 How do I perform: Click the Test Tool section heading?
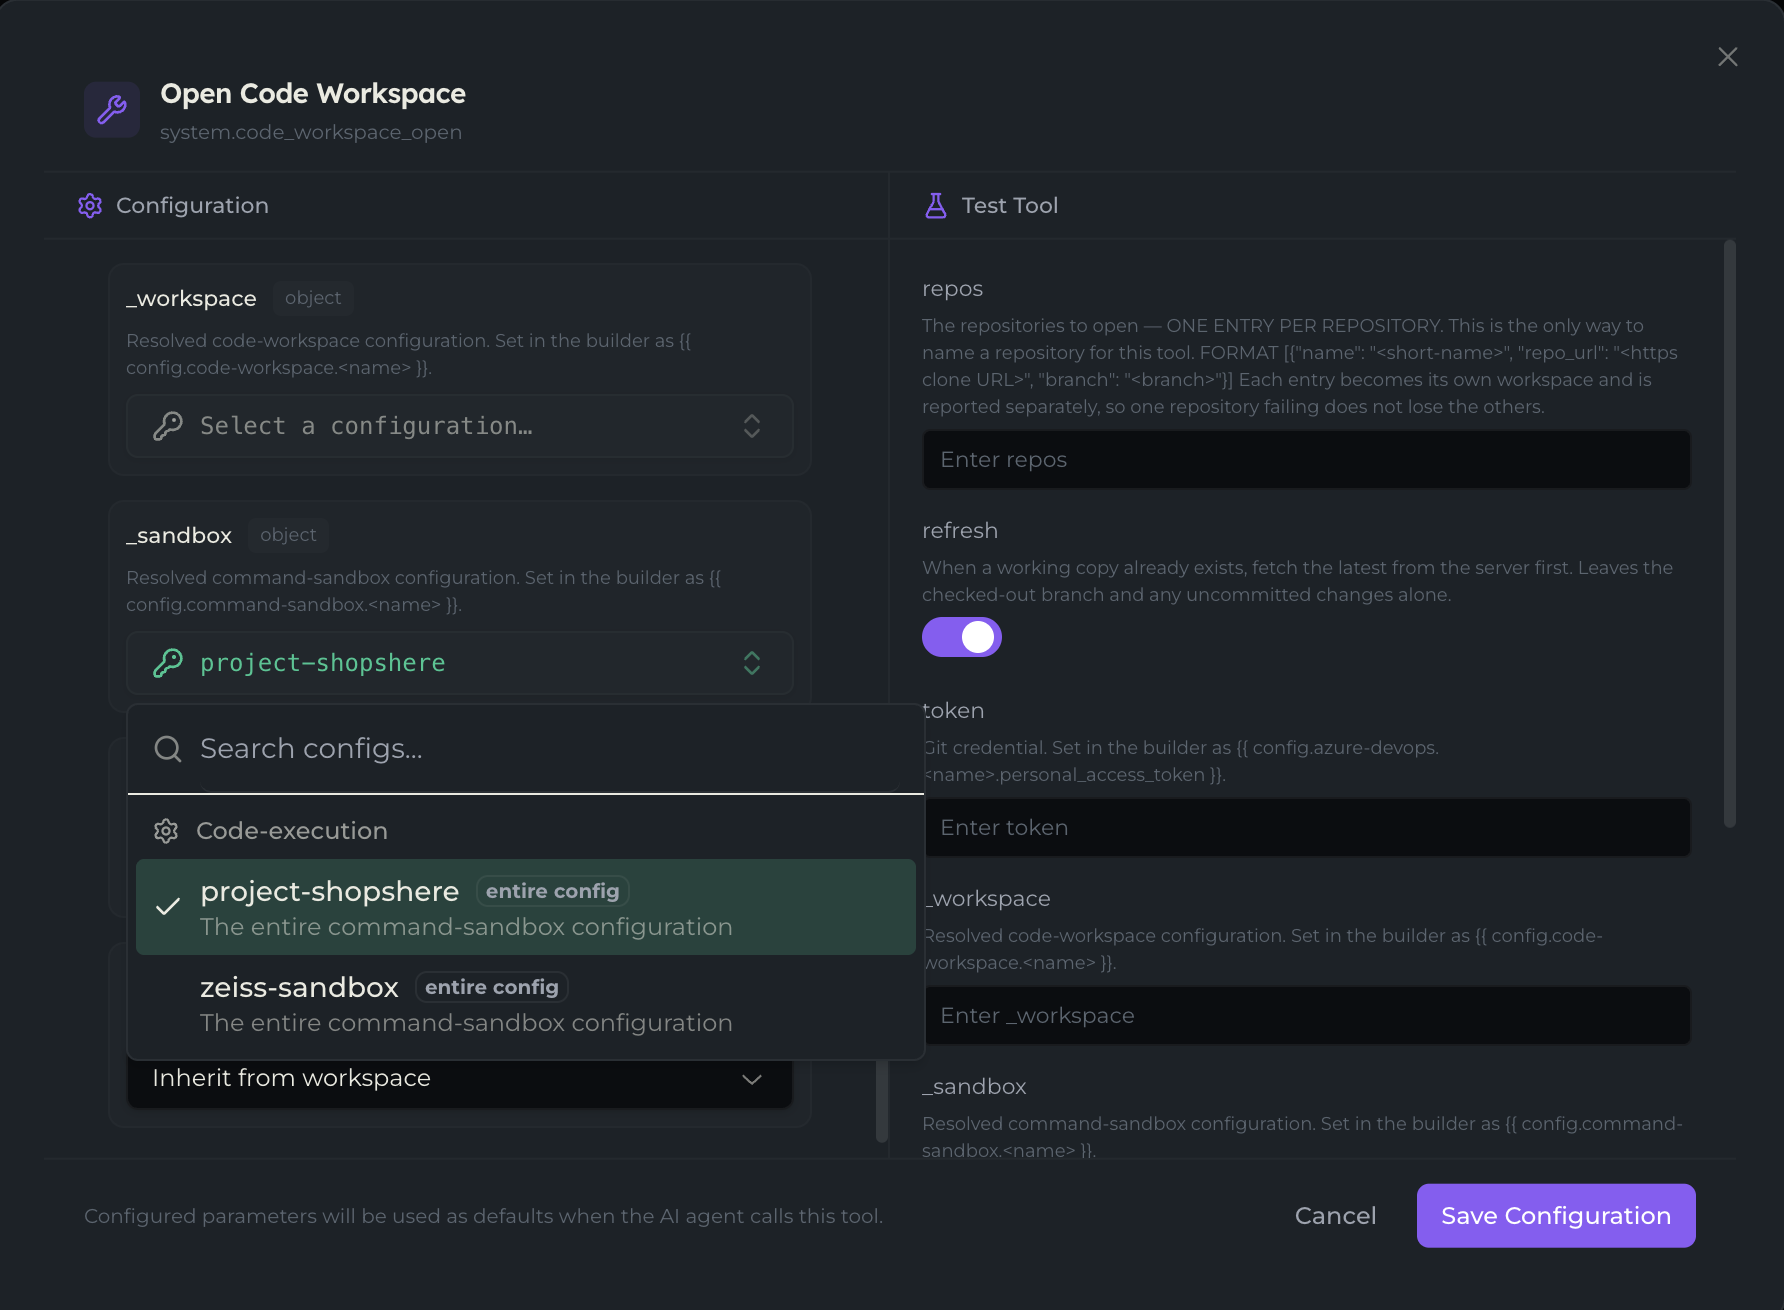[1010, 206]
